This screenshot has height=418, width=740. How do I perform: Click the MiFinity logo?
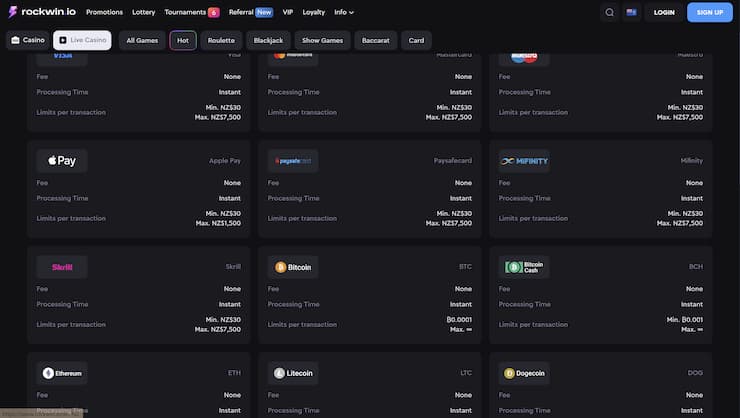[524, 161]
